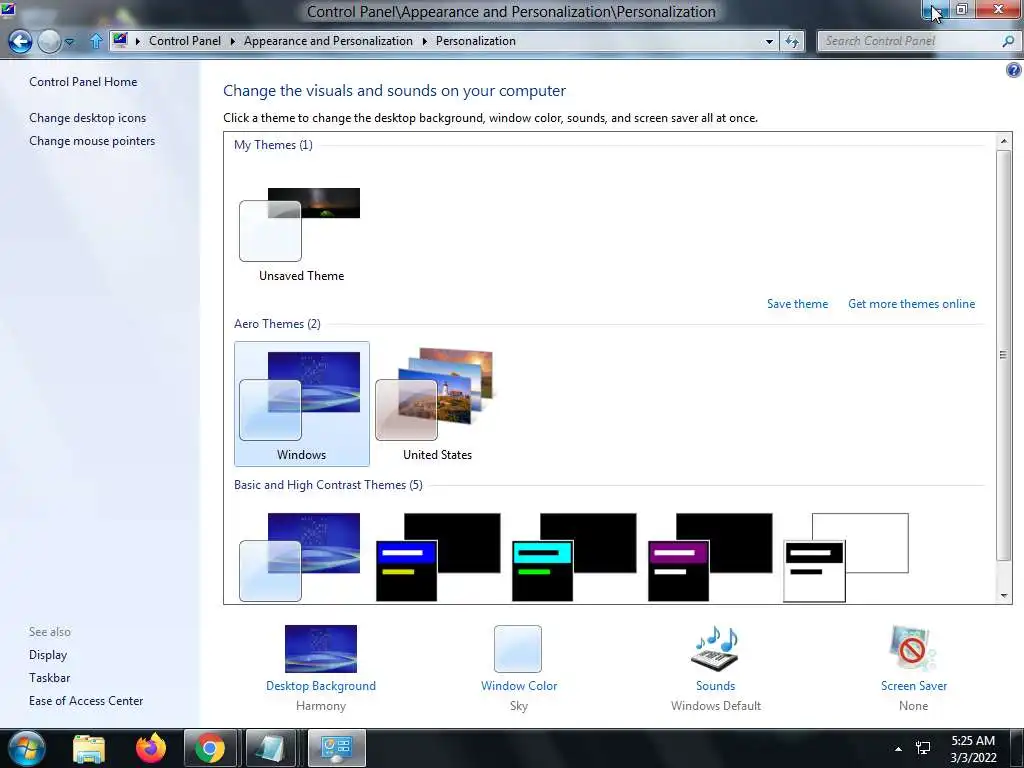
Task: Select cyan-titled High Contrast theme
Action: coord(574,556)
